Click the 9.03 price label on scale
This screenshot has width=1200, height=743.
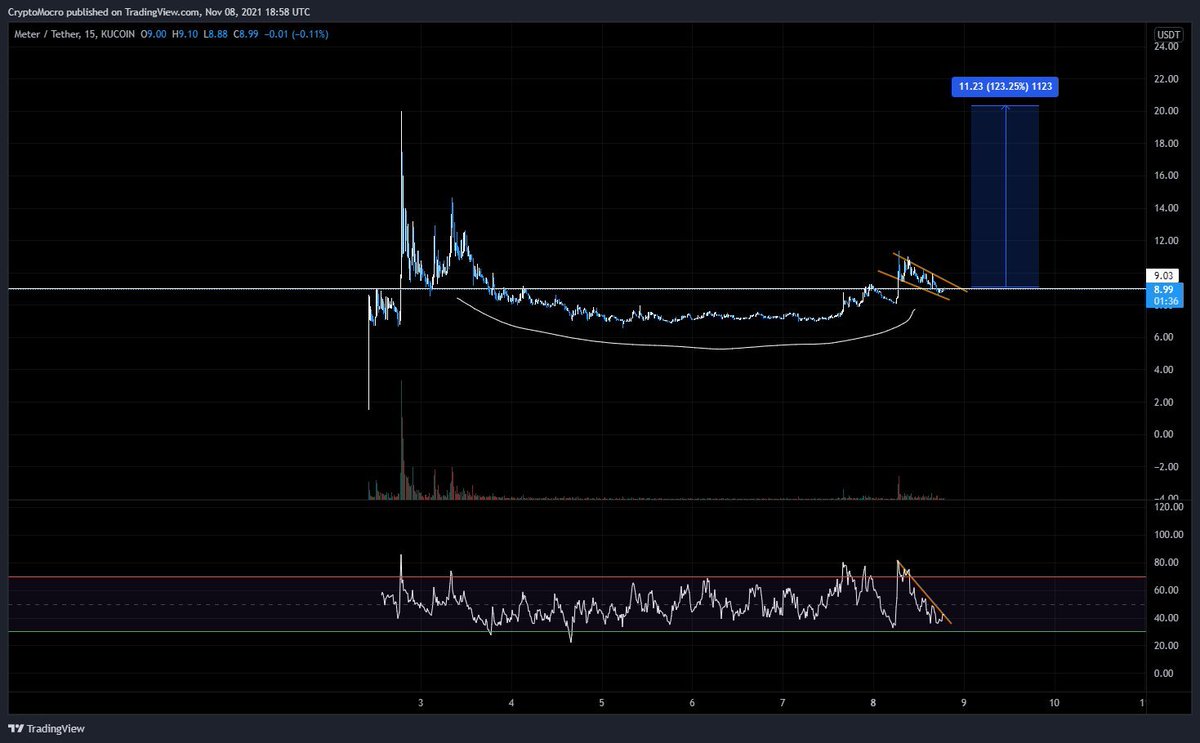tap(1162, 276)
